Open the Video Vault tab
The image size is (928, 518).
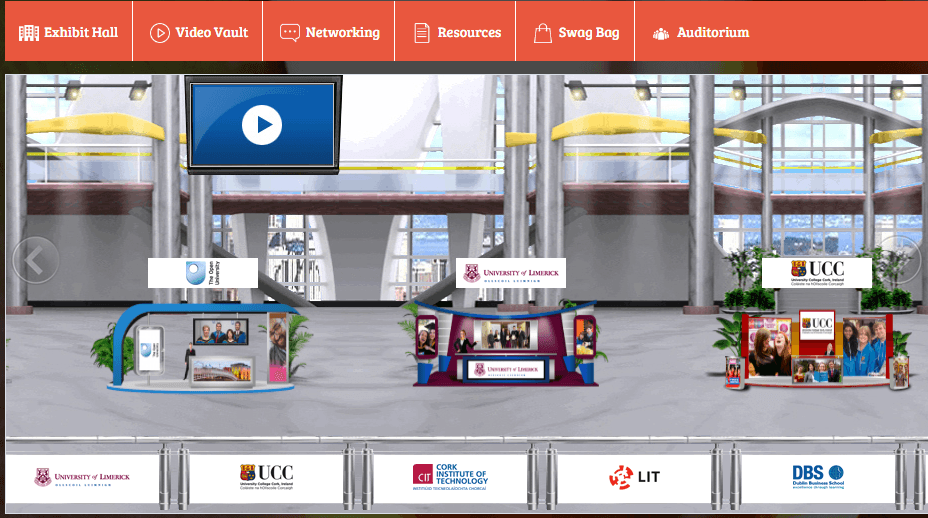click(198, 31)
